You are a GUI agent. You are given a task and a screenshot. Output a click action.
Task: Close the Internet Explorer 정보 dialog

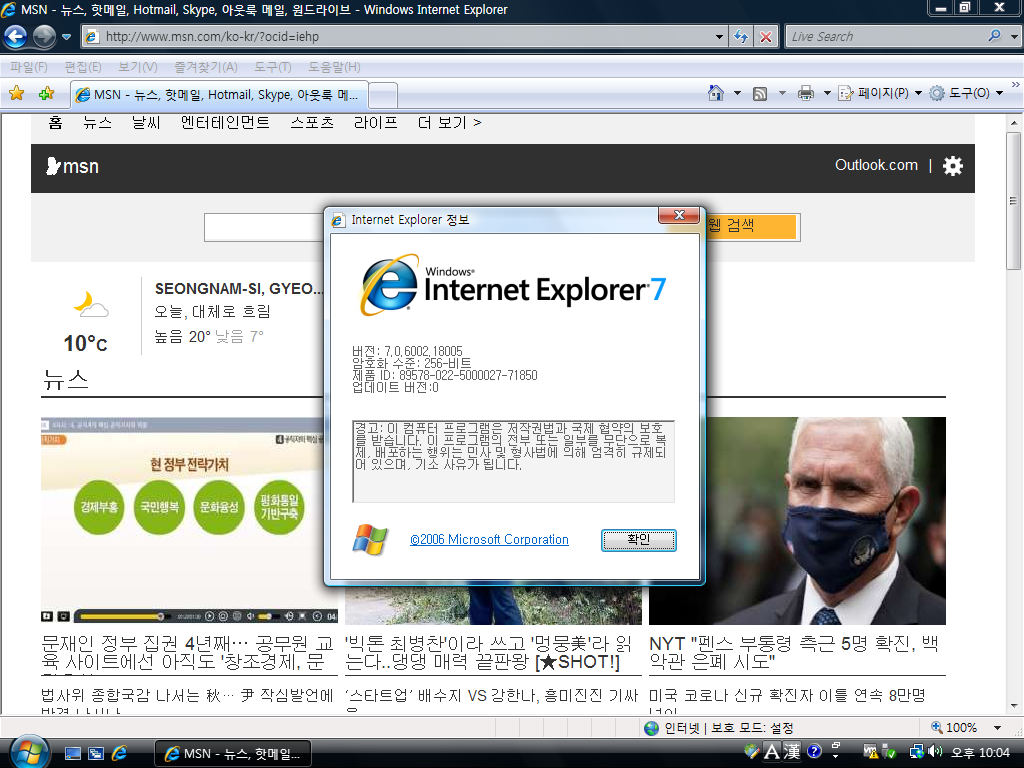(x=679, y=215)
